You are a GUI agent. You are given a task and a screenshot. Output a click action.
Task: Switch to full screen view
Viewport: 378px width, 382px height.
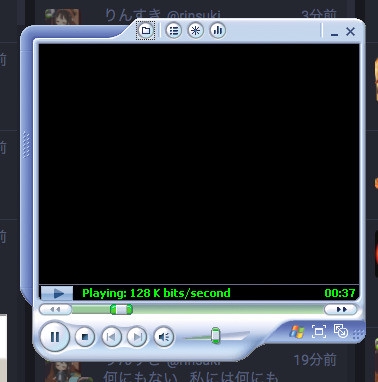(319, 331)
